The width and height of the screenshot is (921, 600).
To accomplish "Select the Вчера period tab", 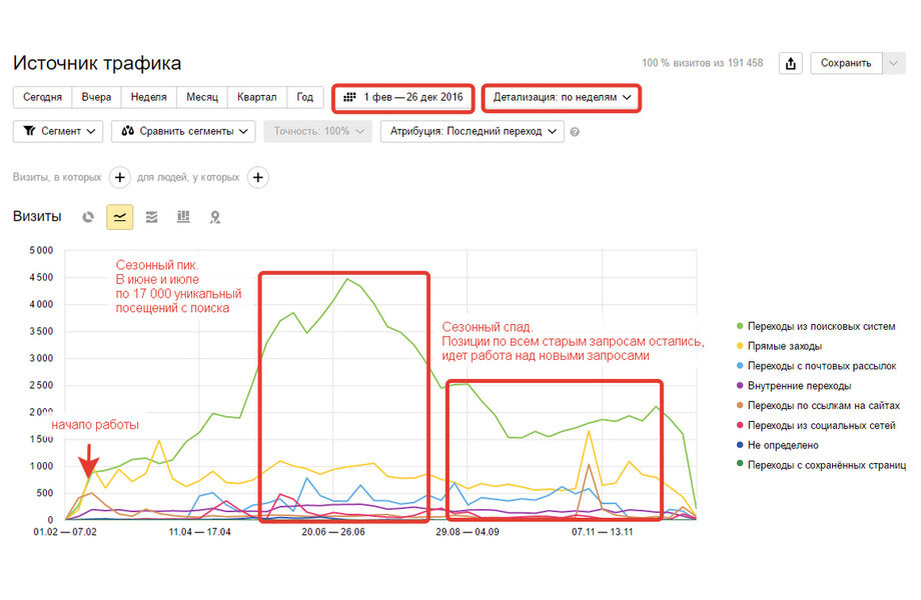I will [x=96, y=98].
